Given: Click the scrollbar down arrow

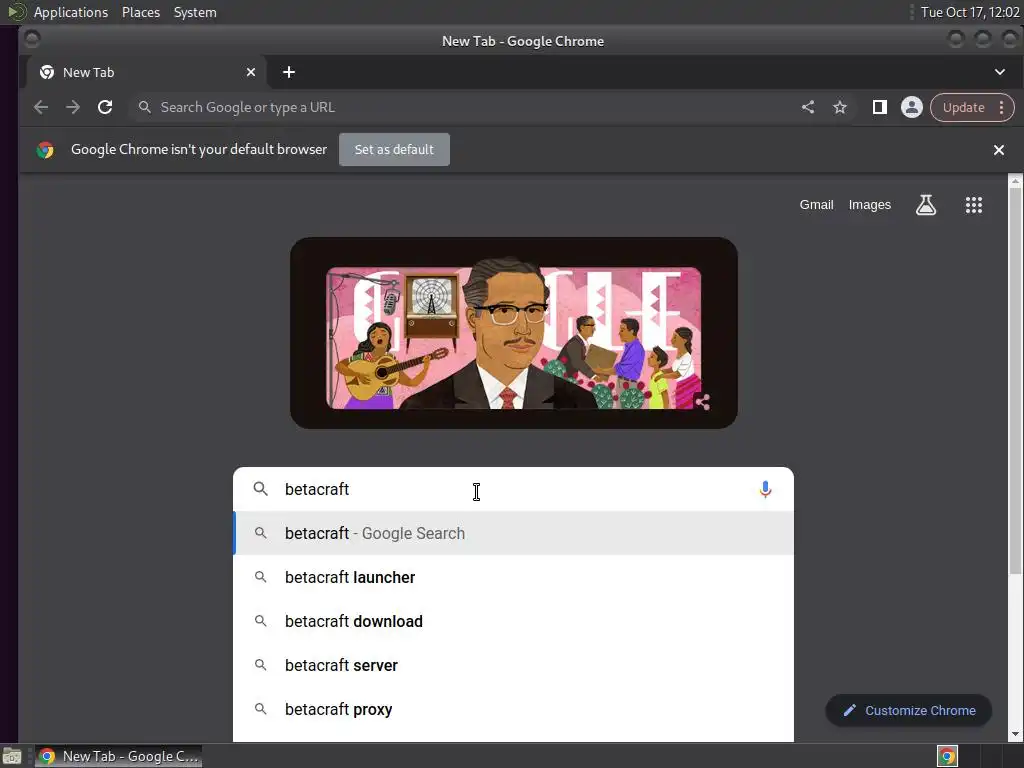Looking at the screenshot, I should click(1015, 734).
